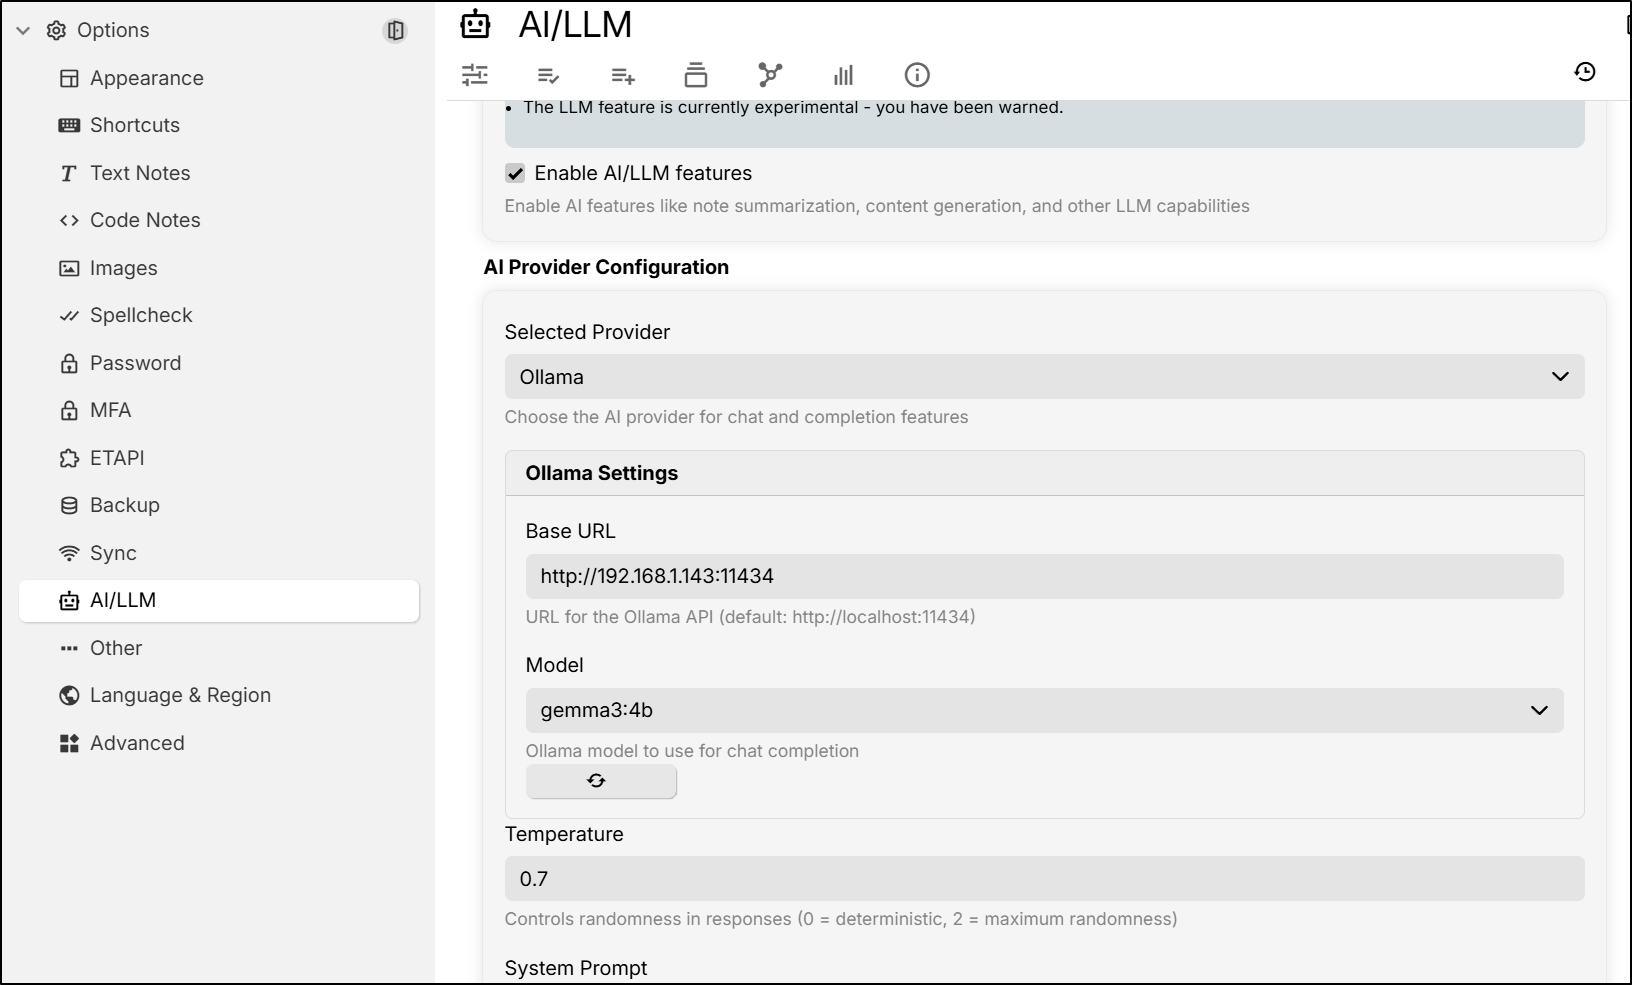Open the sliders basic properties tab

(x=475, y=75)
